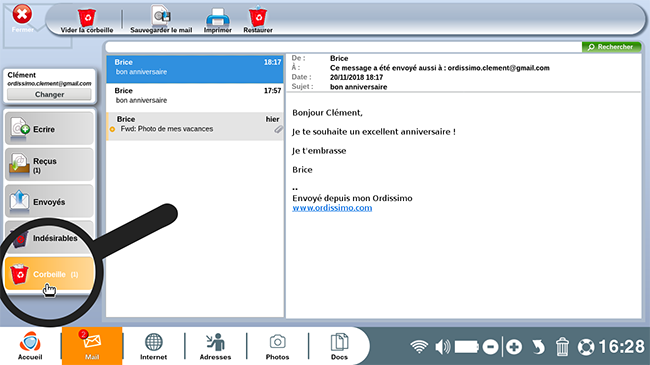Click the zoom in plus icon
The image size is (650, 365).
tap(514, 347)
